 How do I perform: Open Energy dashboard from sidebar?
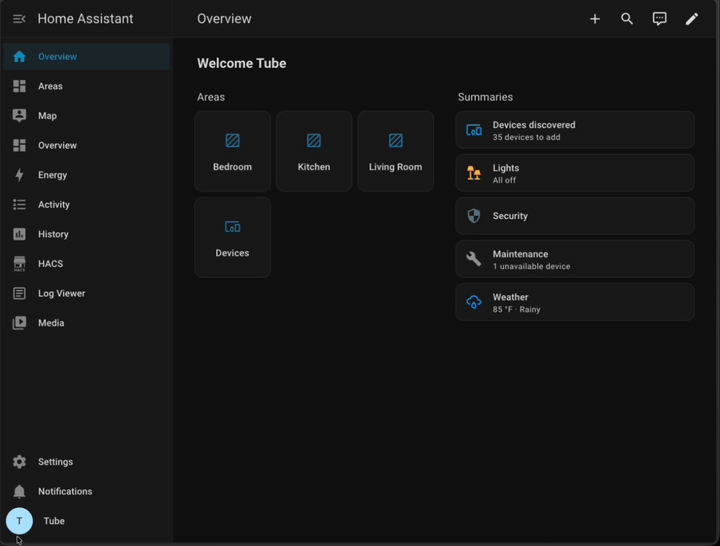coord(86,175)
